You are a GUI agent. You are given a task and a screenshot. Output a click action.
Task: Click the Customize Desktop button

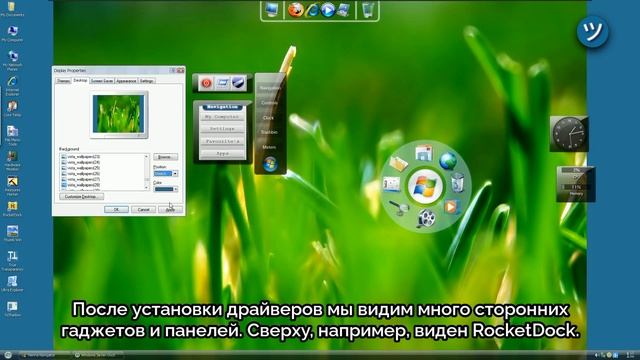[81, 196]
